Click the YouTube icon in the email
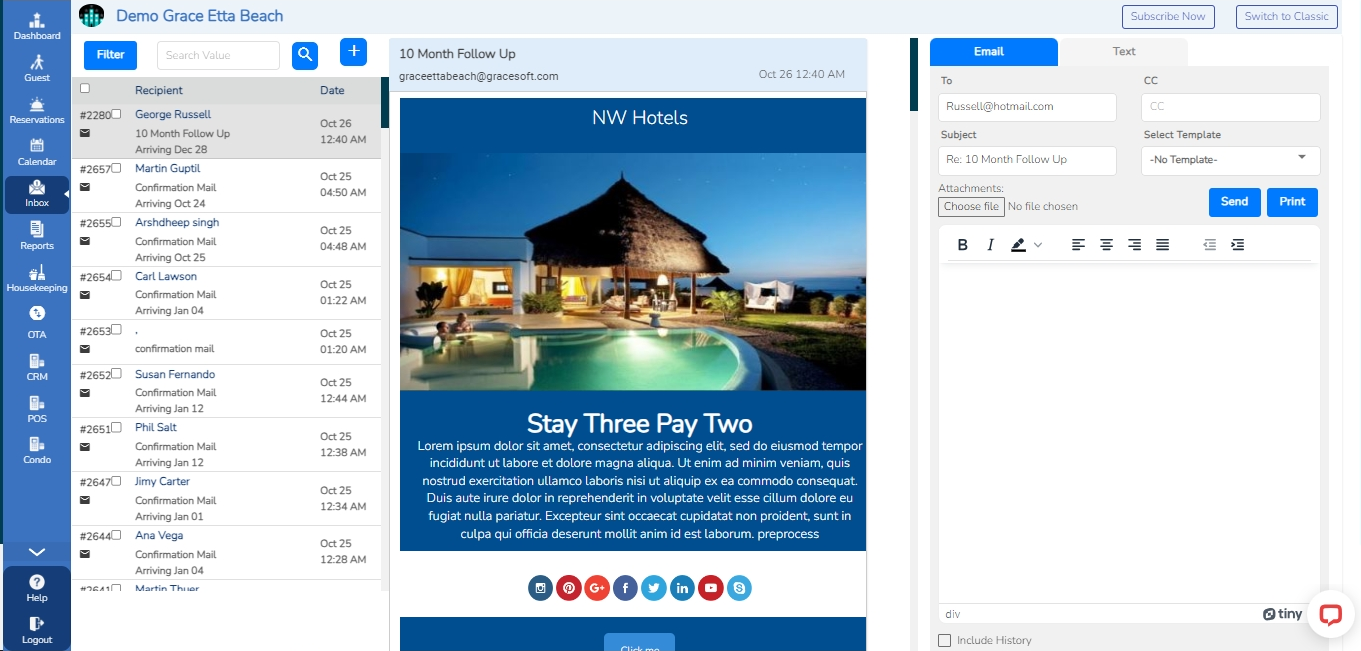This screenshot has width=1361, height=651. point(710,588)
